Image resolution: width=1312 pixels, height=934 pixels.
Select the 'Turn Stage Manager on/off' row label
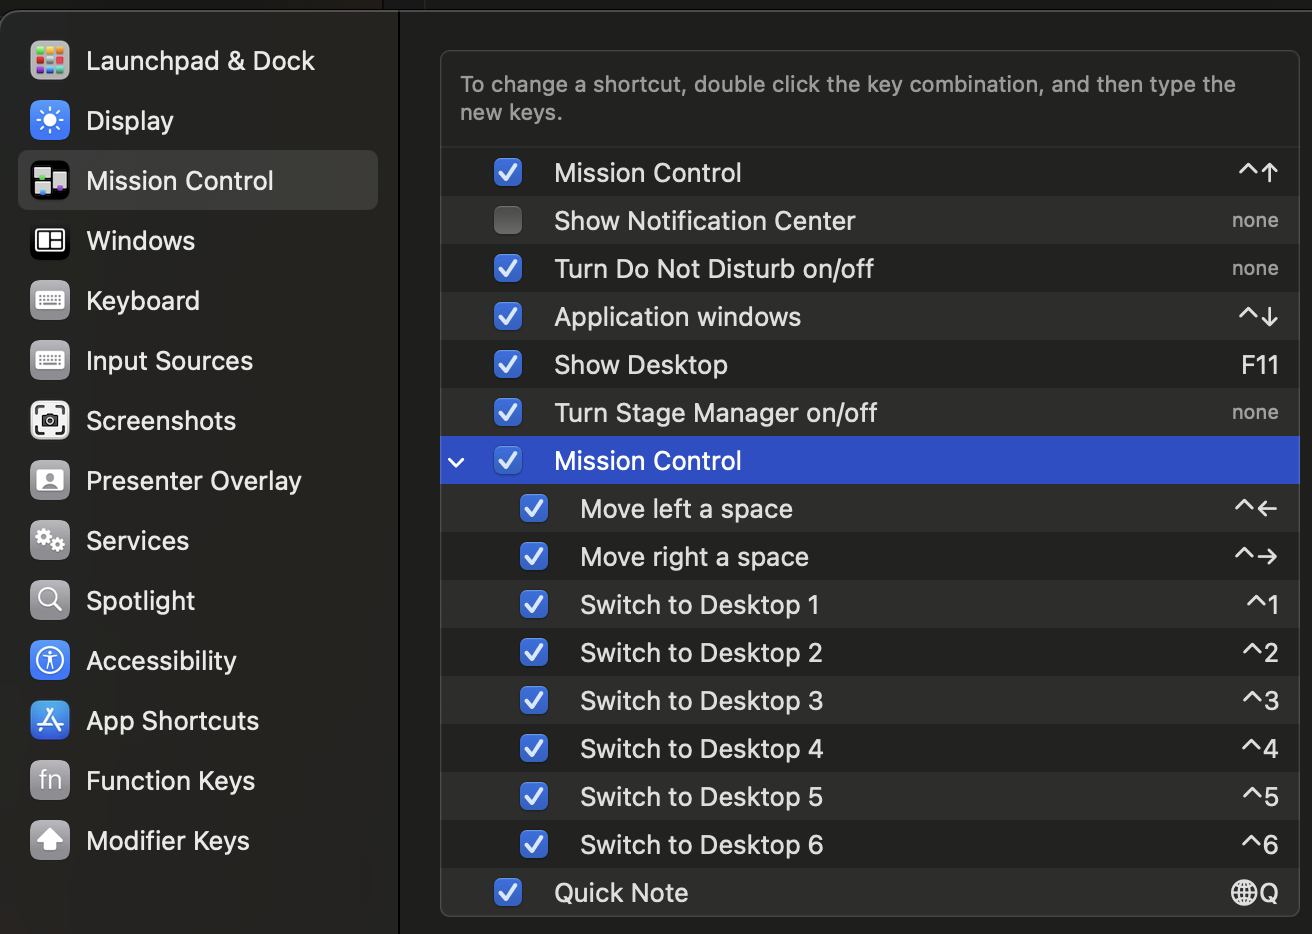(x=716, y=413)
